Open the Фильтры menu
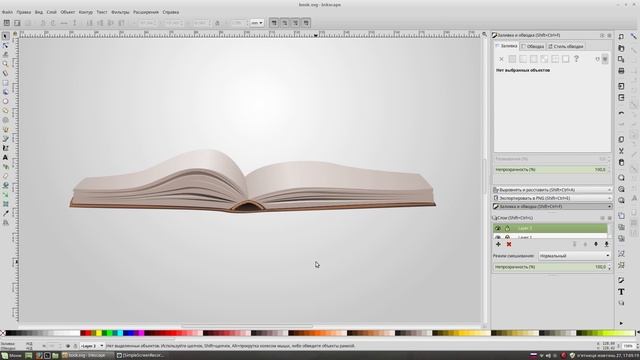This screenshot has height=360, width=640. [120, 12]
